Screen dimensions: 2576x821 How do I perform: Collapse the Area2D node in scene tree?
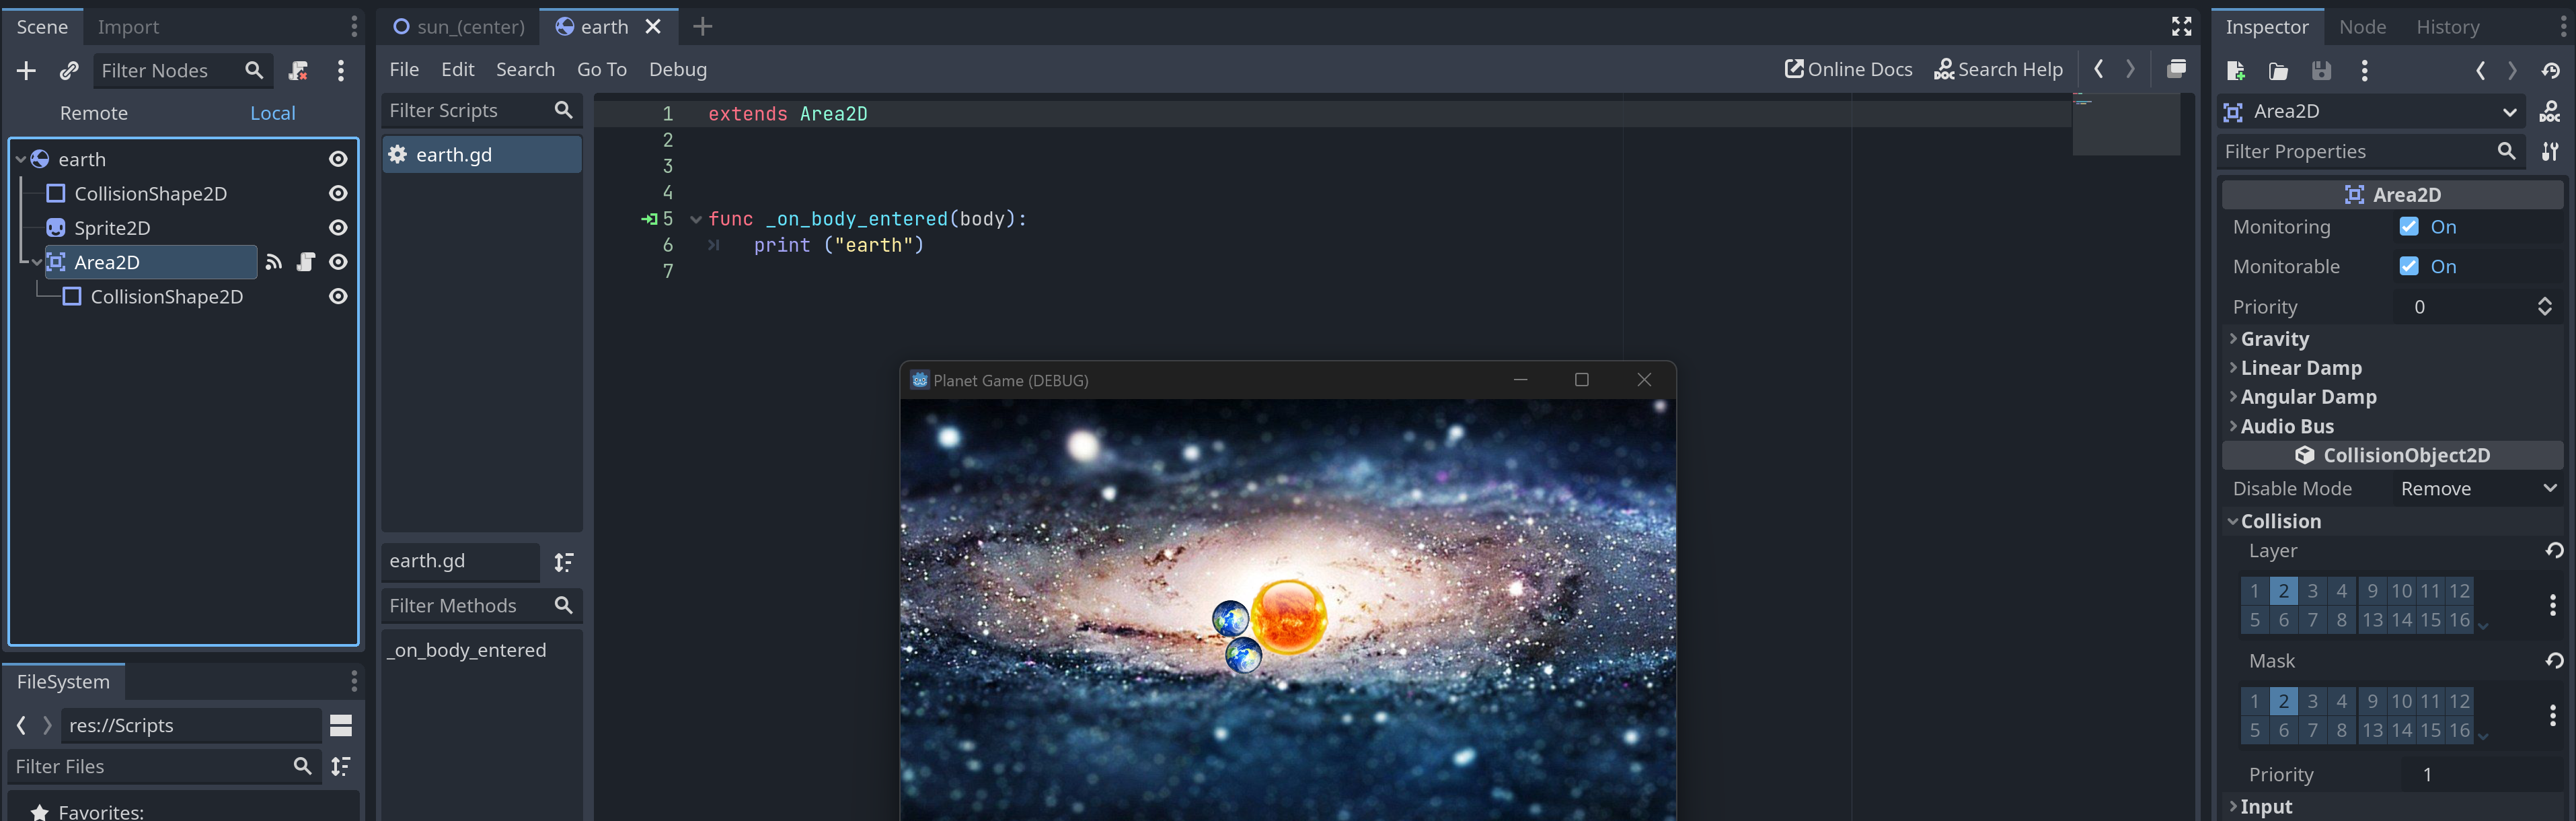click(37, 262)
